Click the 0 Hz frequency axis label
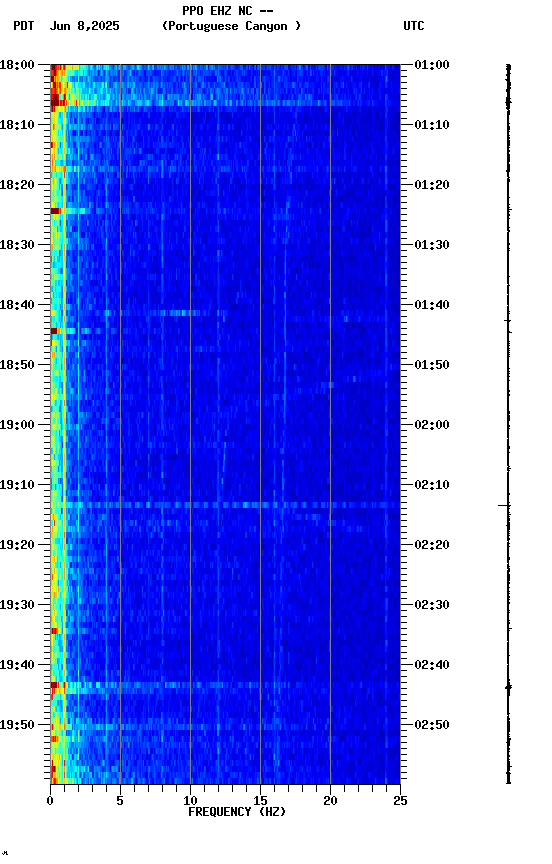 [50, 801]
